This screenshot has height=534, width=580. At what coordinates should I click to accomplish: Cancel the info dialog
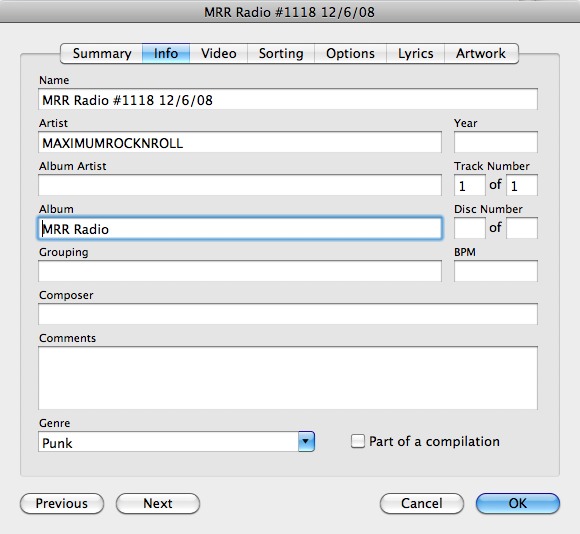[422, 503]
